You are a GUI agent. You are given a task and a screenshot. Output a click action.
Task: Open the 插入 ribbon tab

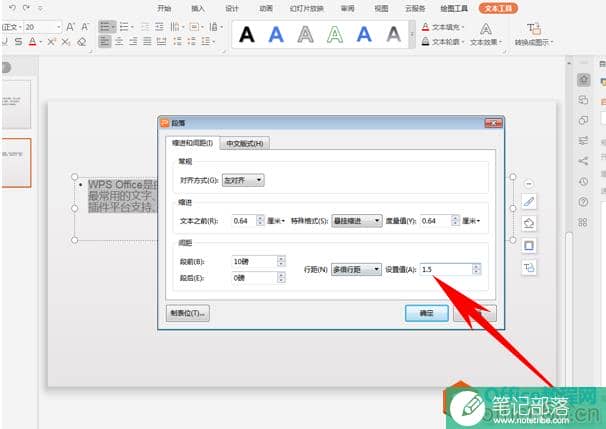(x=198, y=8)
